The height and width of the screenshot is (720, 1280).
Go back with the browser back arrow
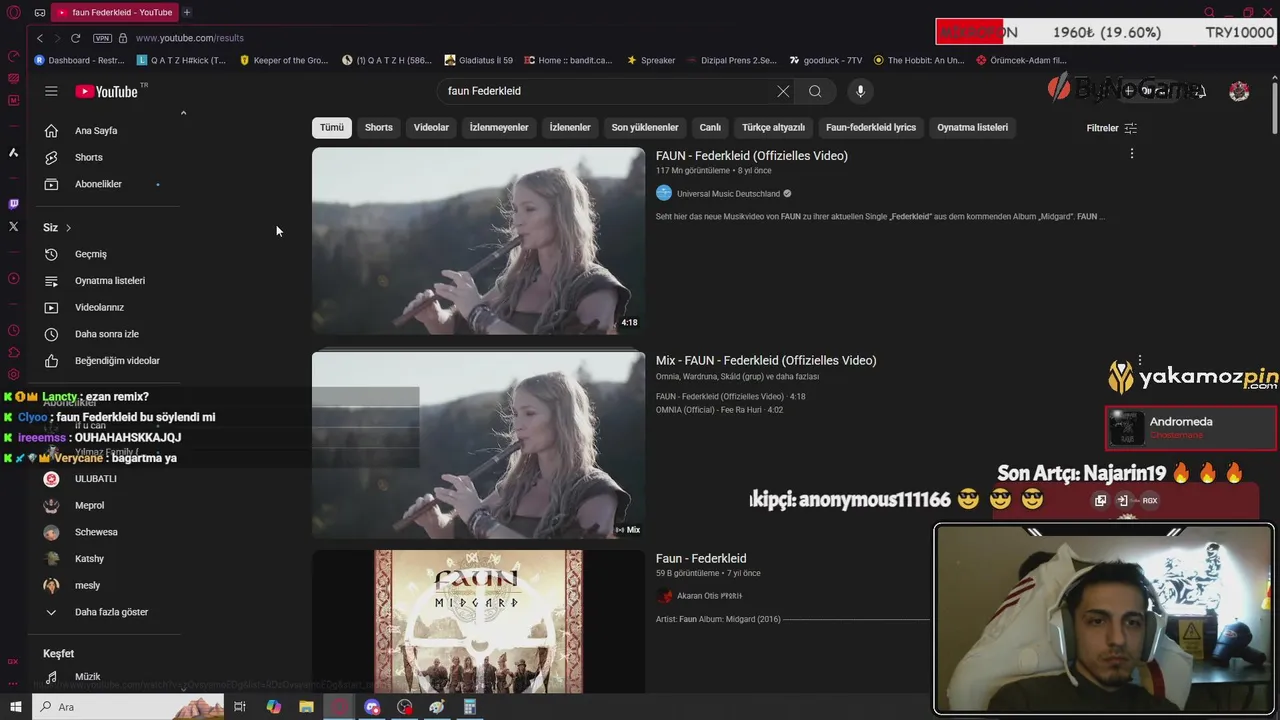click(40, 38)
